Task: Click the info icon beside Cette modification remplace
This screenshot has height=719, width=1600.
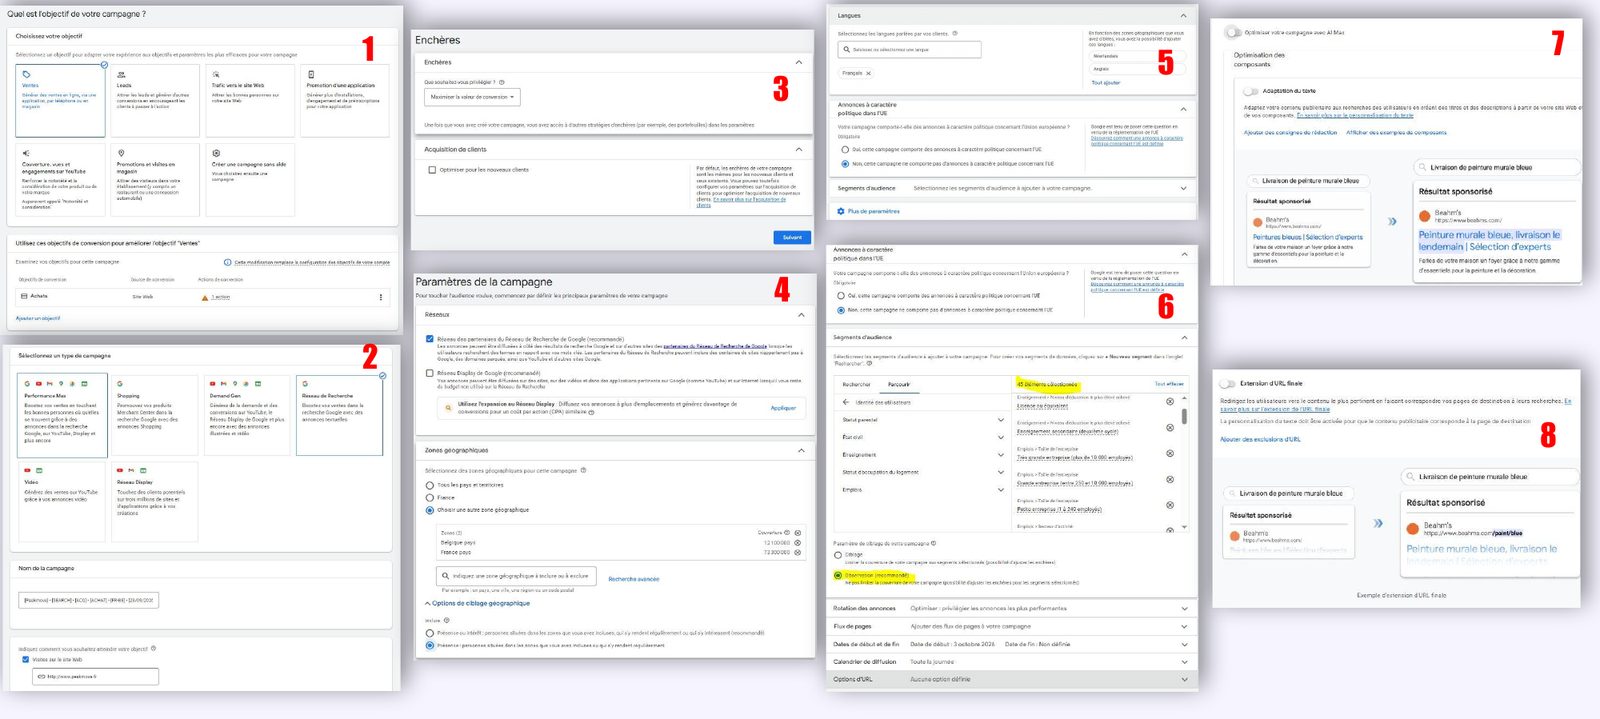Action: click(228, 262)
